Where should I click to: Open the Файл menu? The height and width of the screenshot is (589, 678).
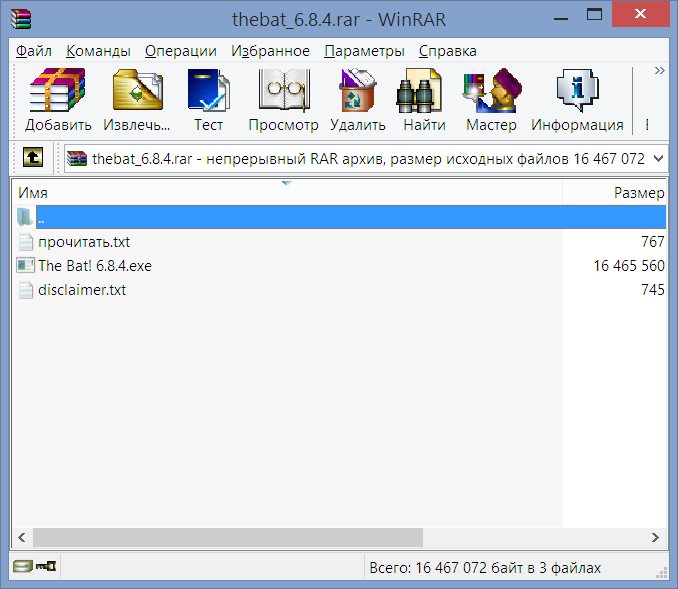click(x=34, y=51)
